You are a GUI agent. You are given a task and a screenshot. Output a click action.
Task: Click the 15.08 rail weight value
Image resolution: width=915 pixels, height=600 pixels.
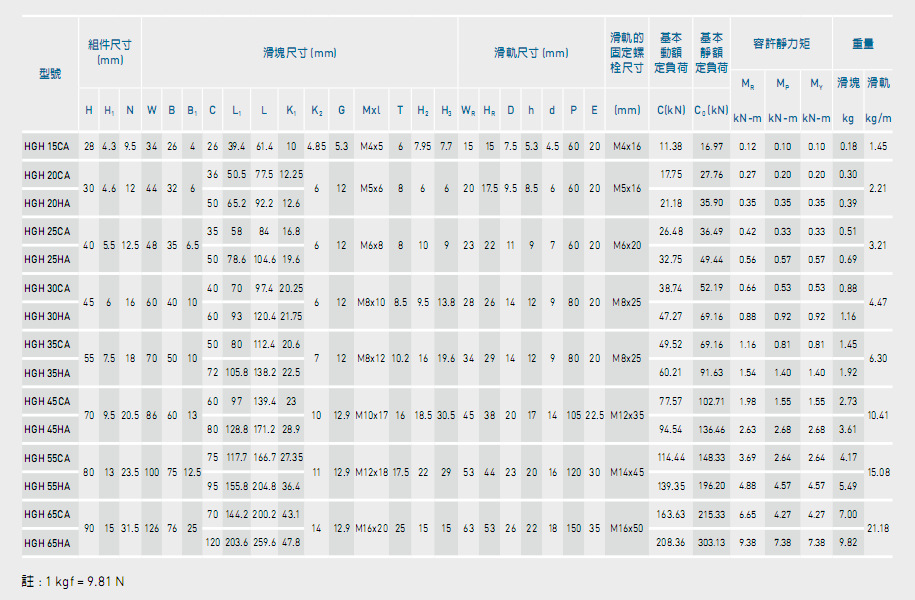pyautogui.click(x=879, y=471)
